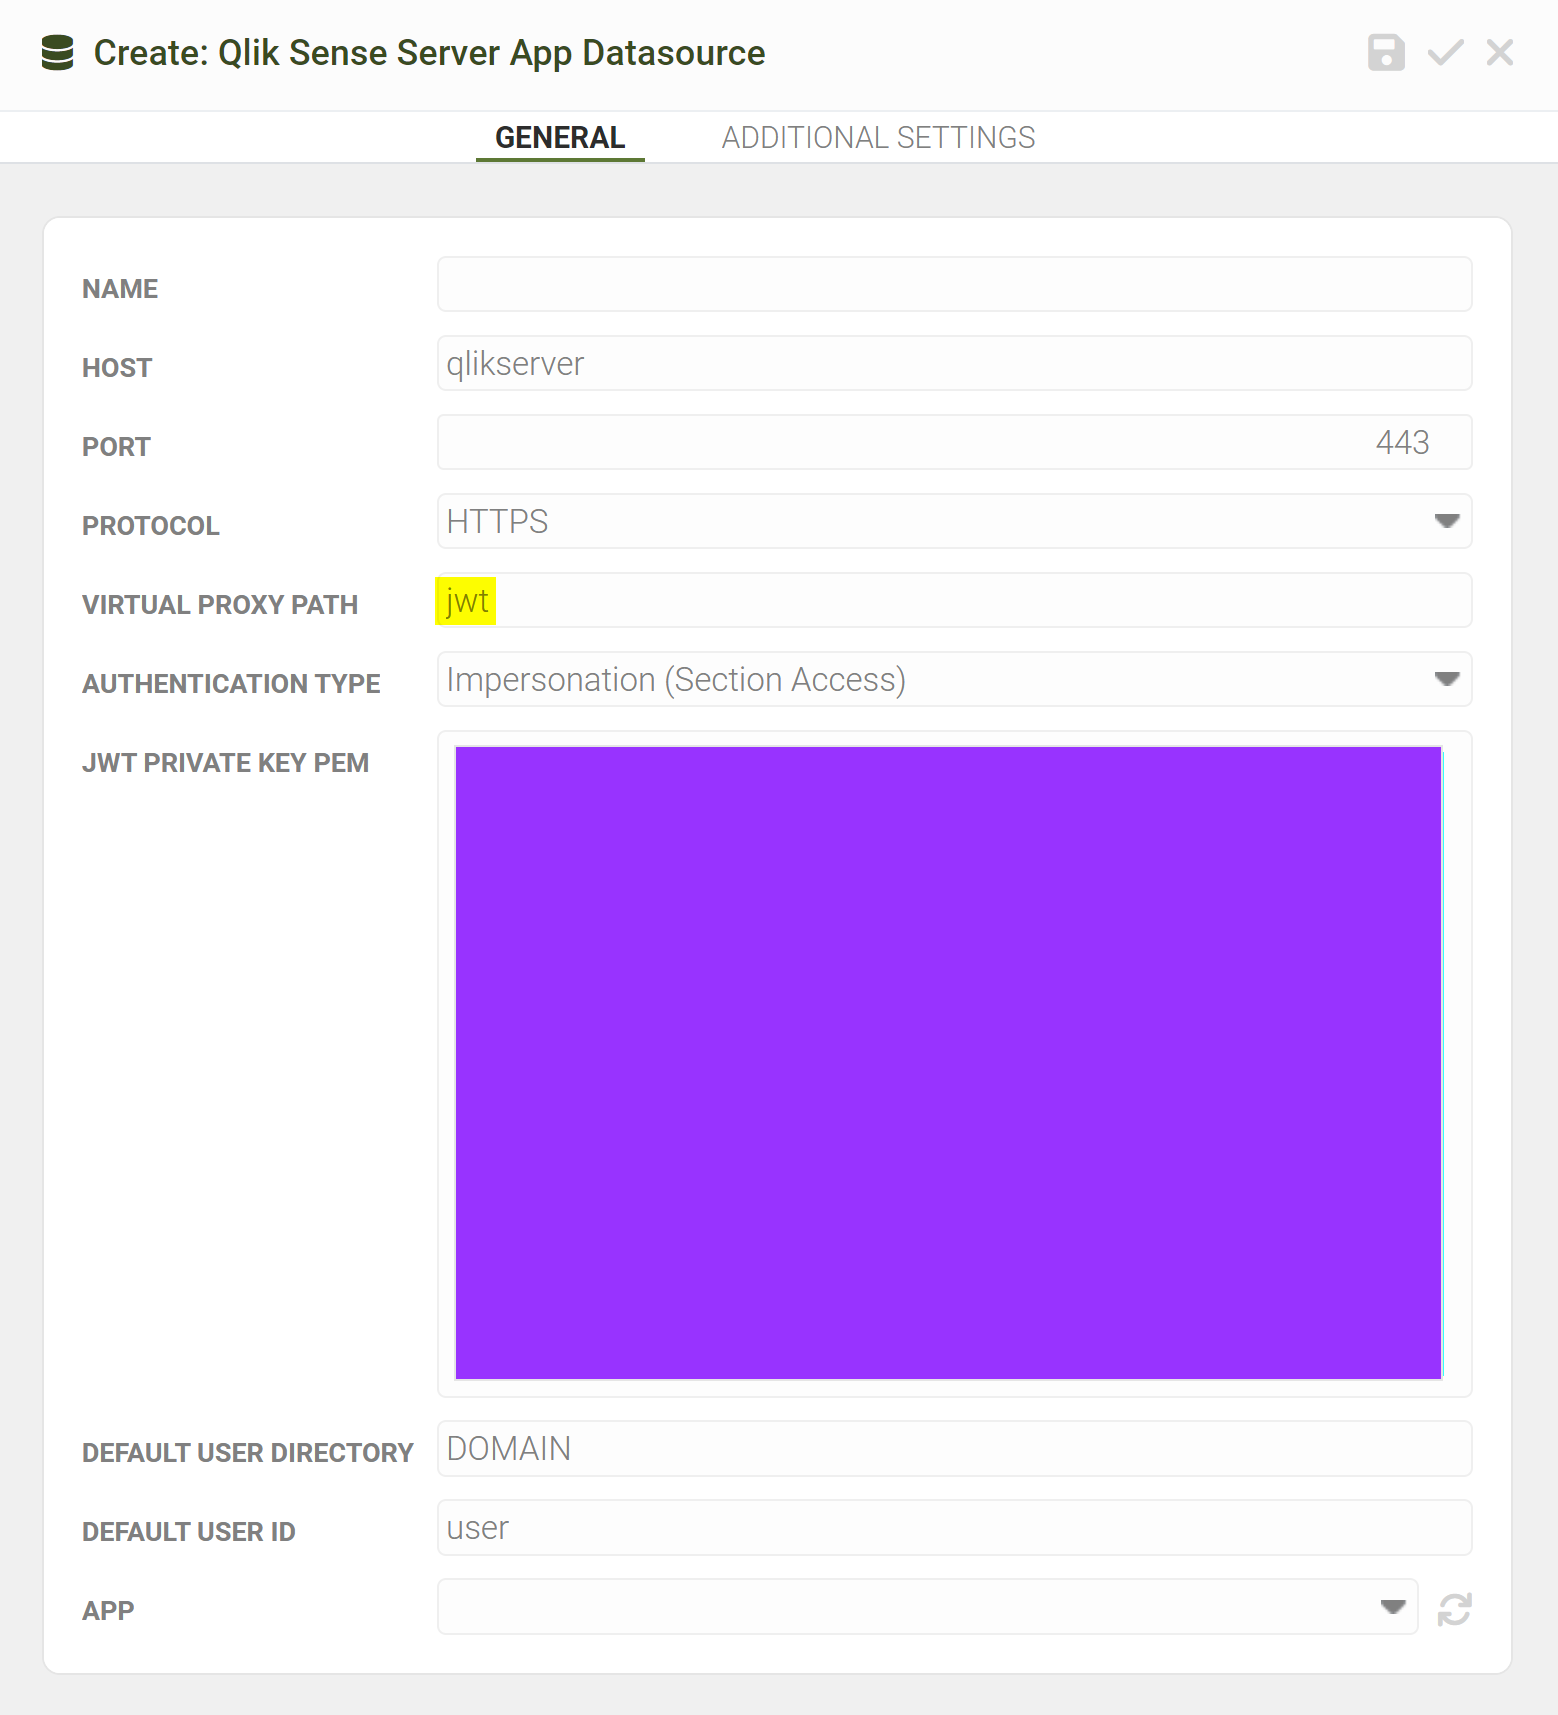The width and height of the screenshot is (1558, 1715).
Task: Click the dialog title text
Action: pos(429,53)
